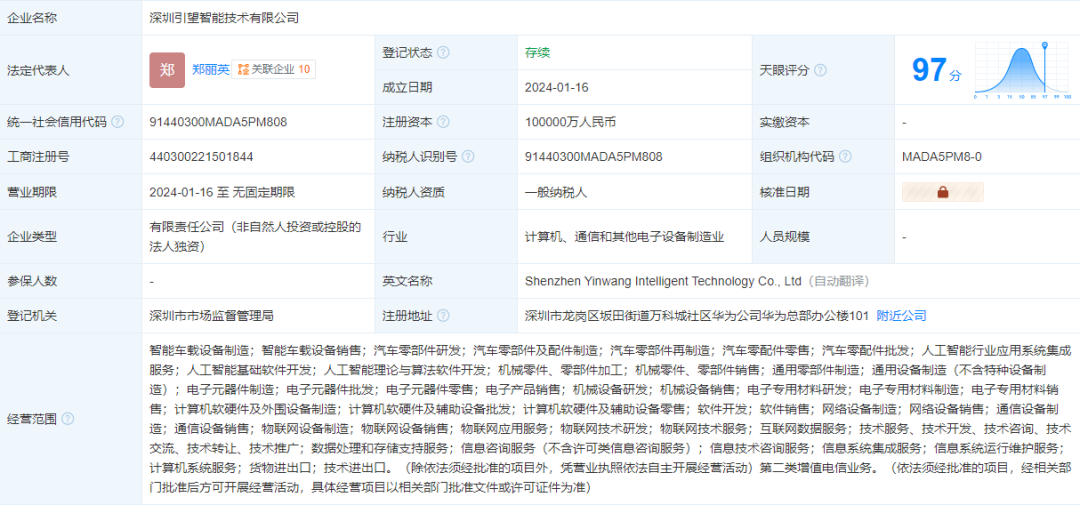Click the help icon beside 纳税人识别号
1080x505 pixels.
pyautogui.click(x=468, y=157)
